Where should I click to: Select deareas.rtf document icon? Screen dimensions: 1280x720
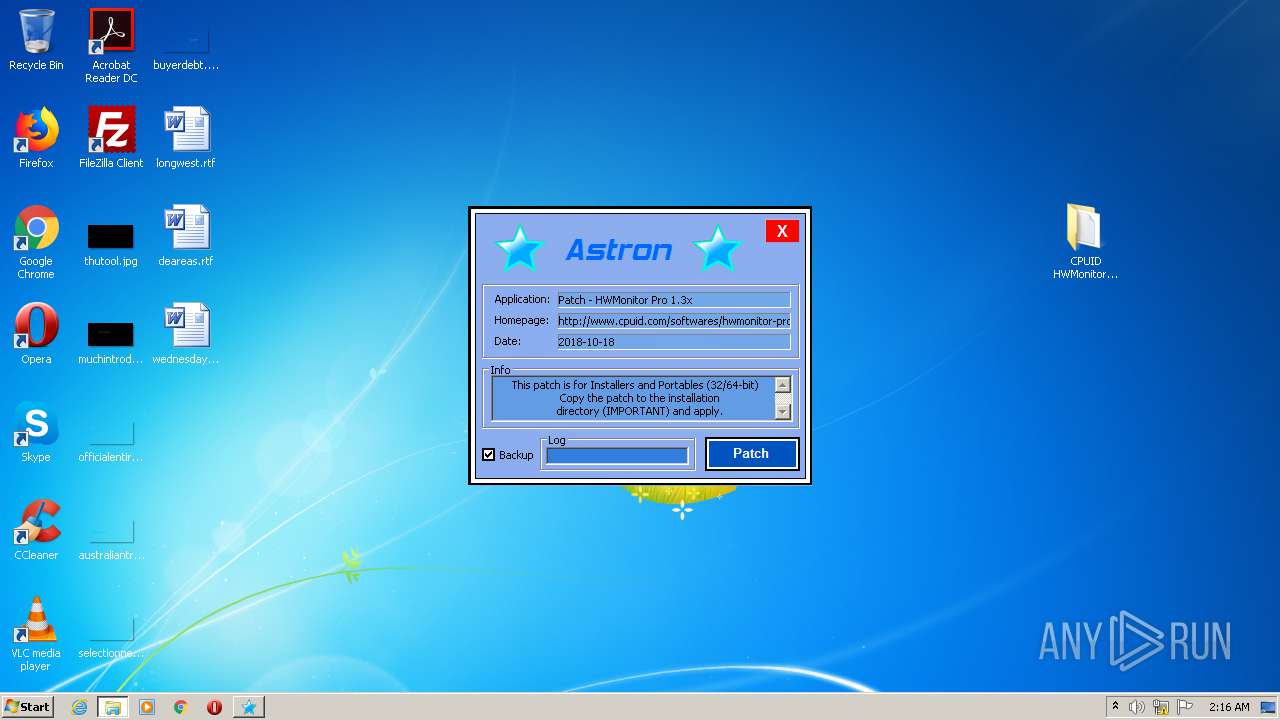pos(186,237)
